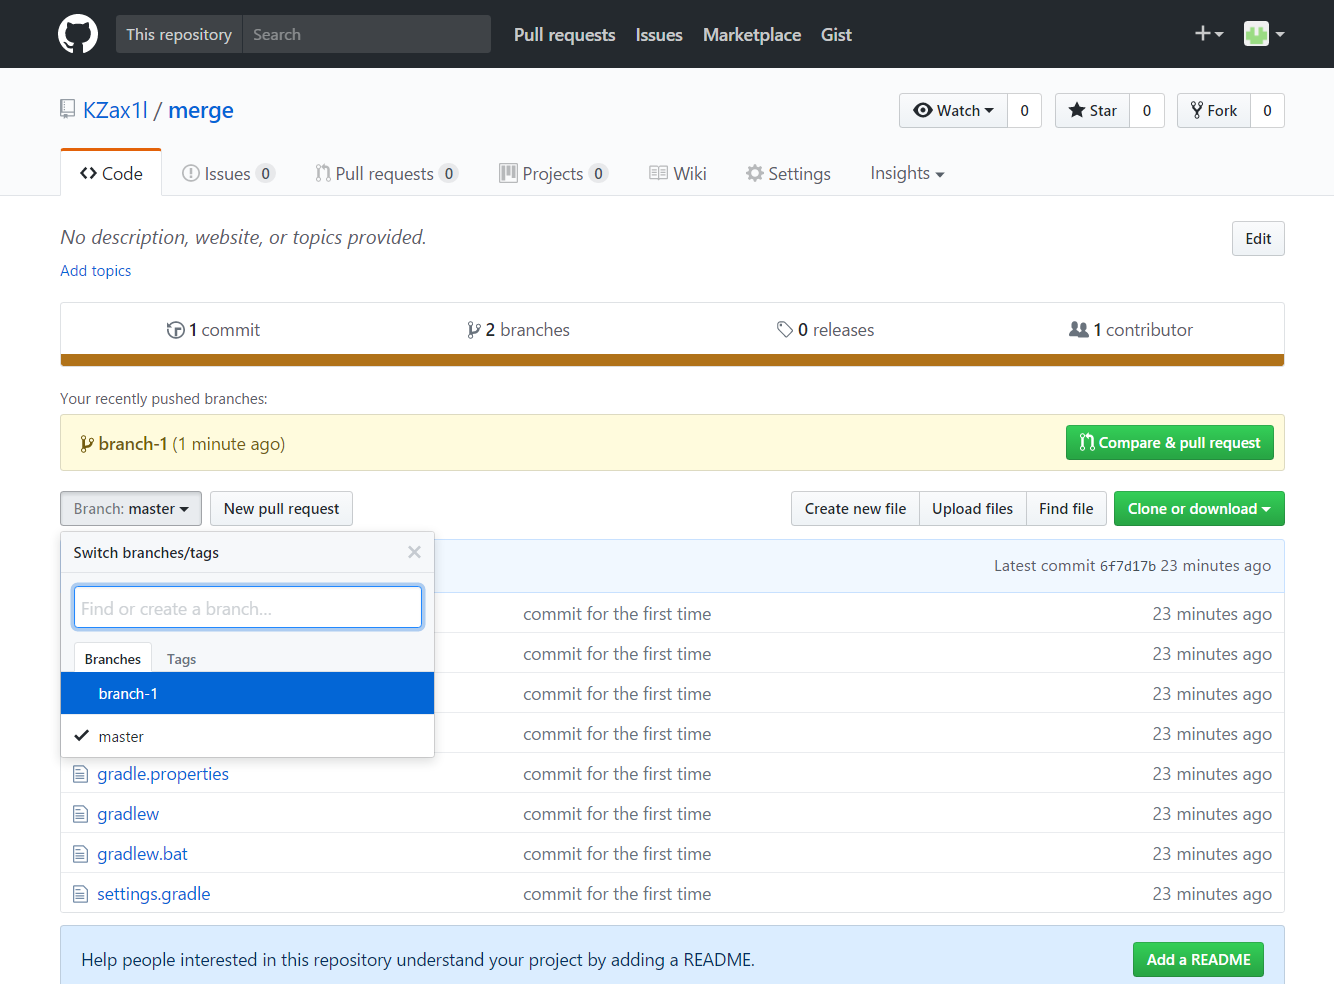The image size is (1334, 984).
Task: Focus the Find or create a branch field
Action: 248,607
